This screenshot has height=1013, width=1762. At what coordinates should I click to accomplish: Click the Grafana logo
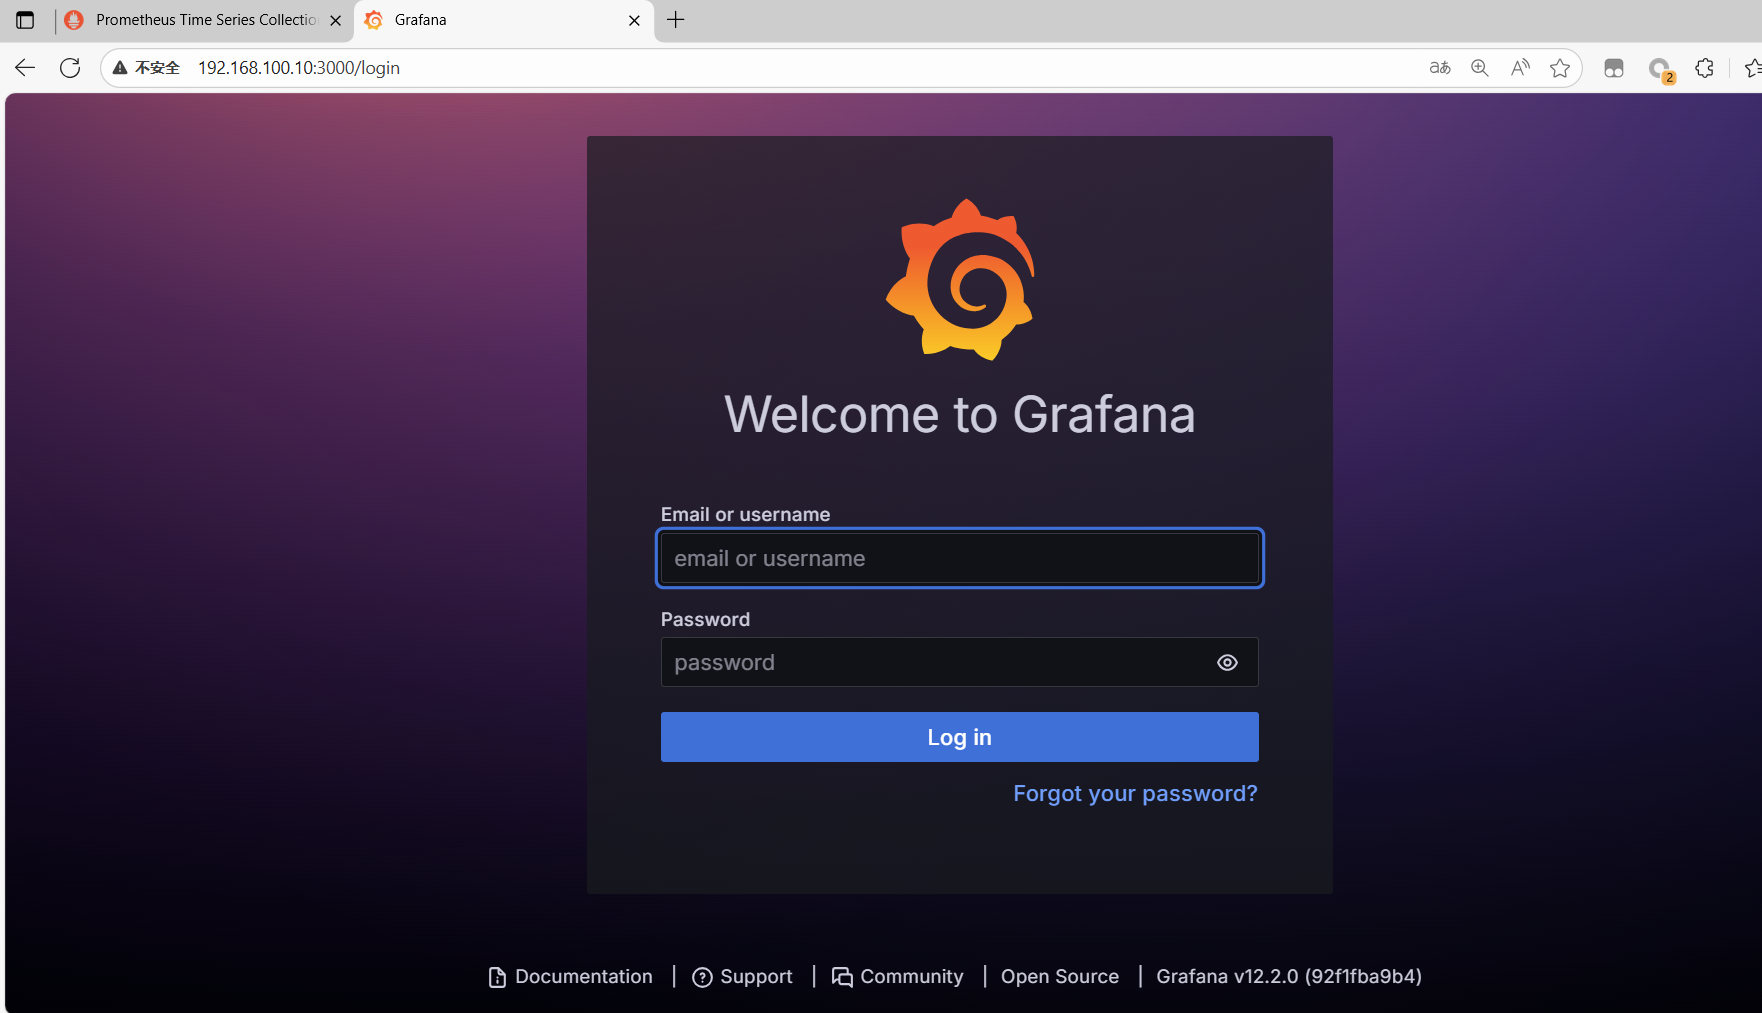click(x=960, y=279)
